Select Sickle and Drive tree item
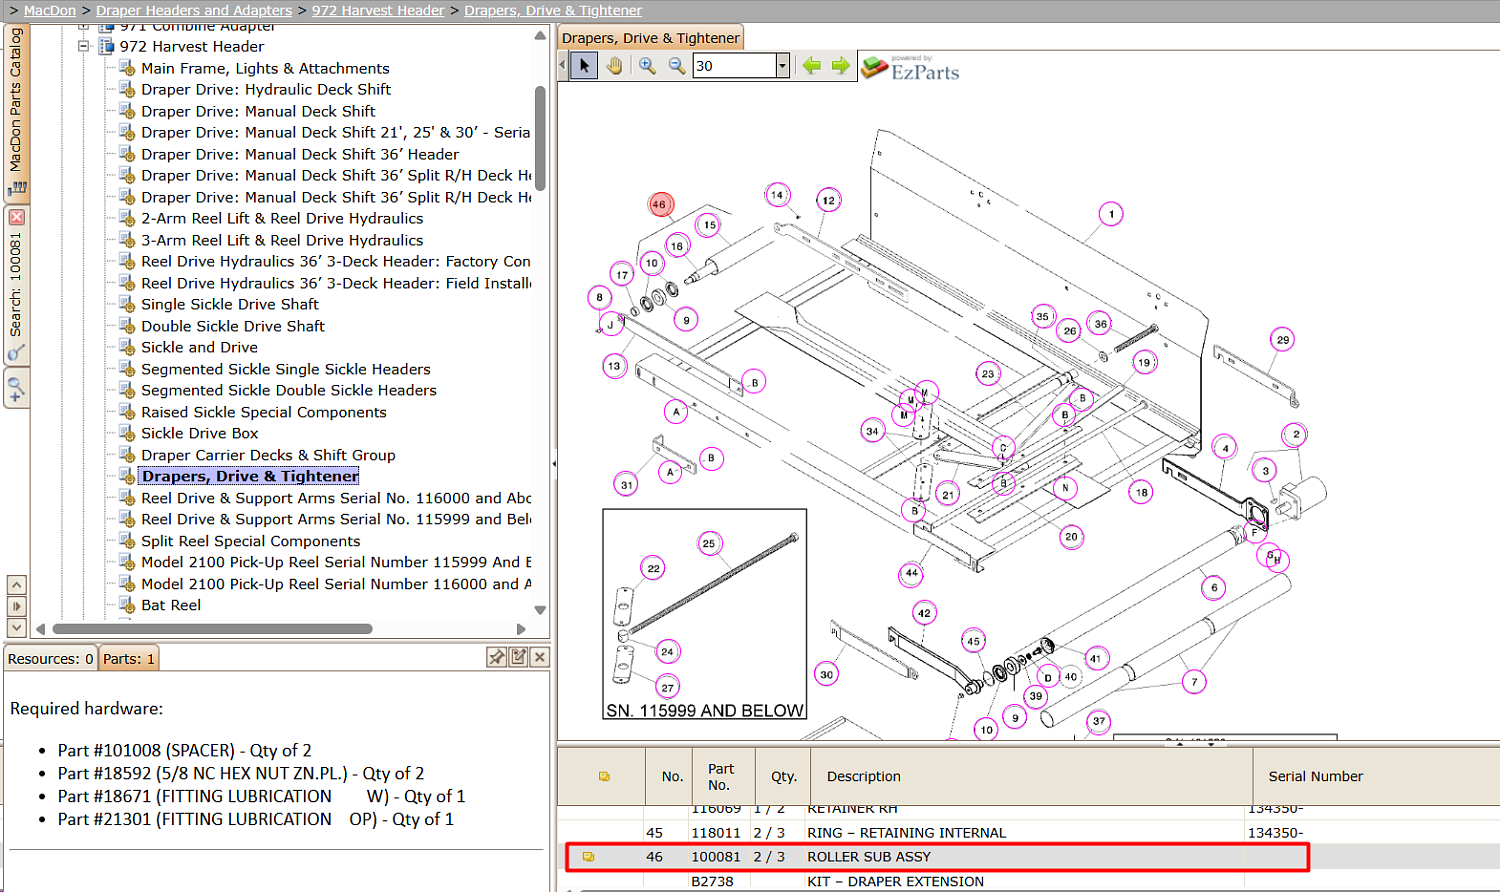The height and width of the screenshot is (892, 1500). tap(199, 347)
